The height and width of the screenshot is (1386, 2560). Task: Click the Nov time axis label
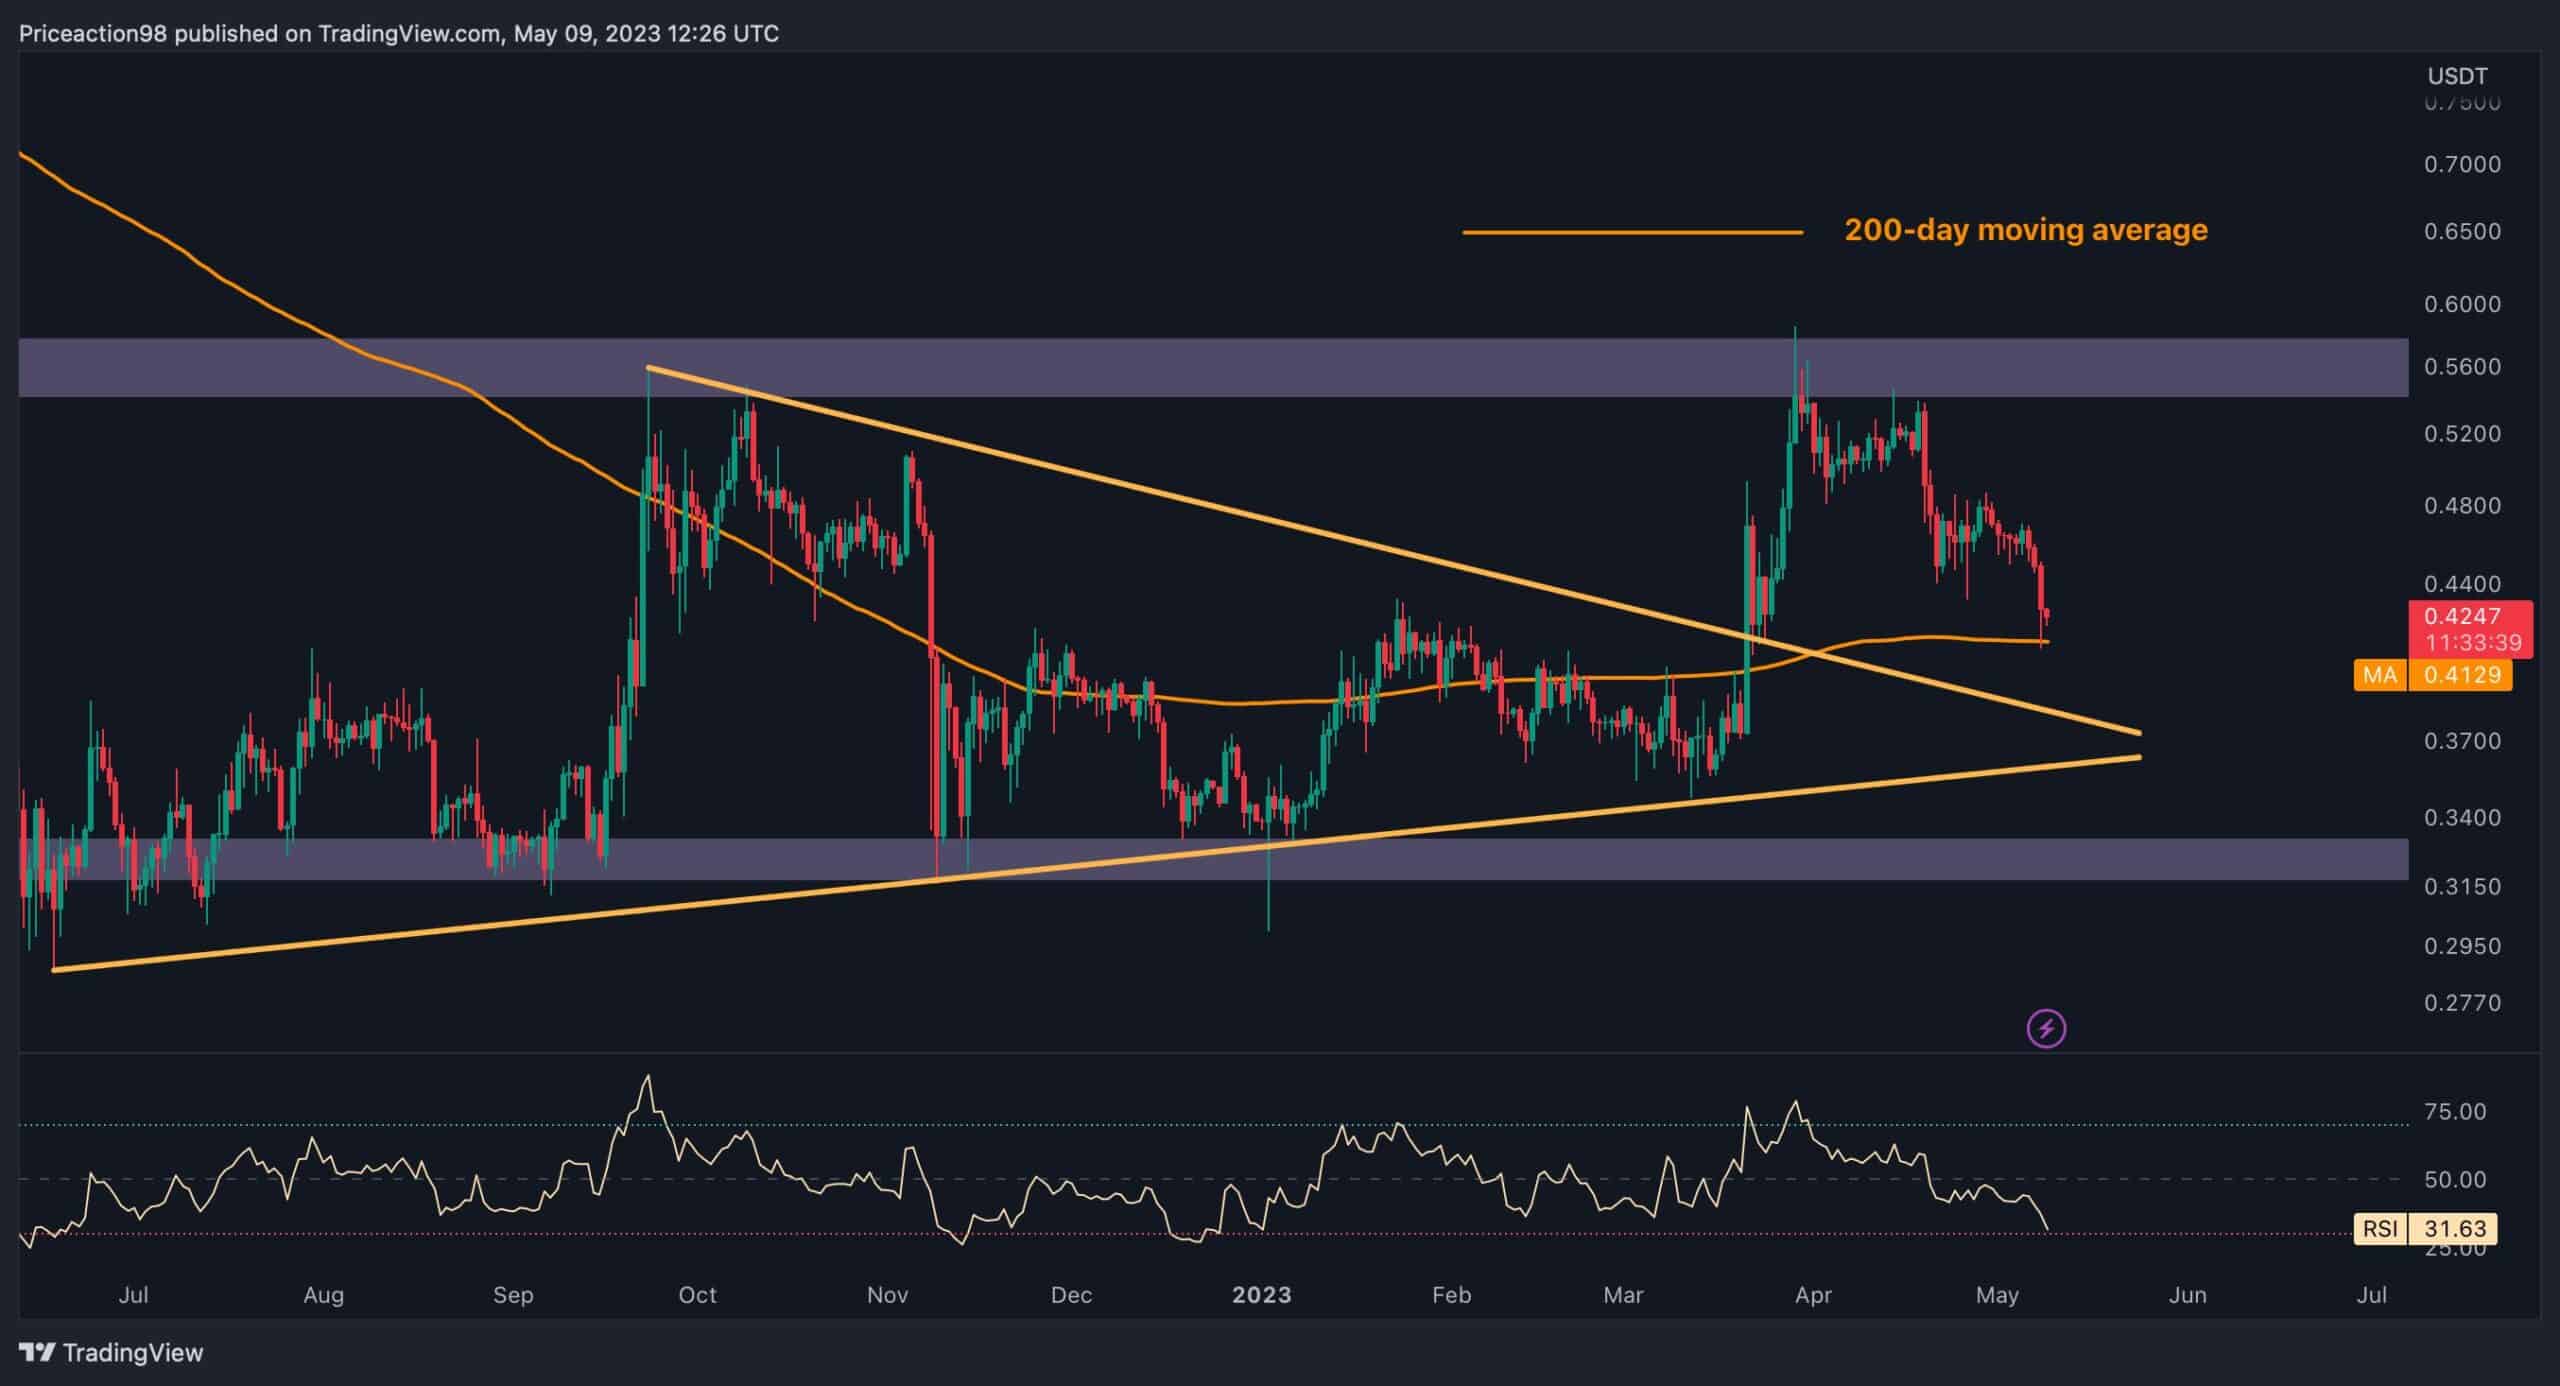tap(887, 1295)
